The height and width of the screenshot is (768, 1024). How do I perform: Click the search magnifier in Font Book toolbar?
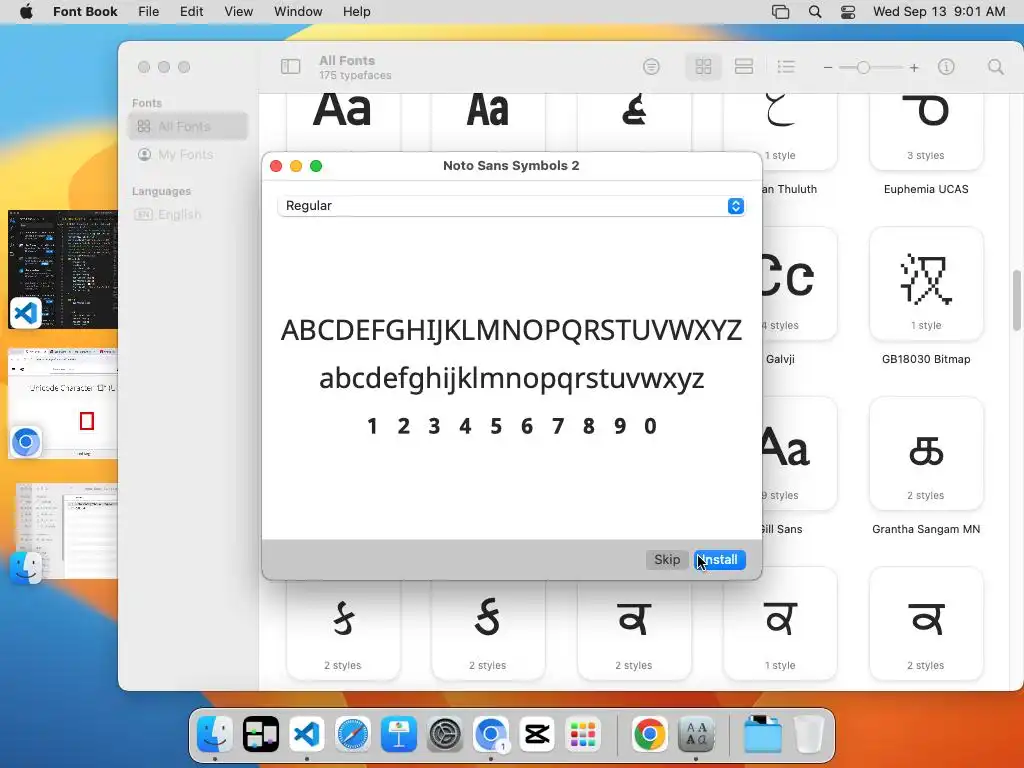(995, 67)
